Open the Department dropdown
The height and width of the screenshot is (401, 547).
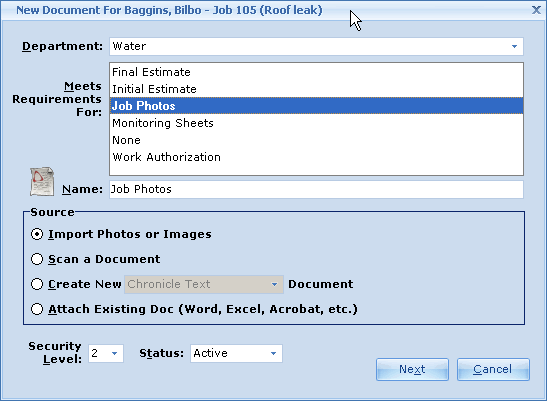point(514,46)
